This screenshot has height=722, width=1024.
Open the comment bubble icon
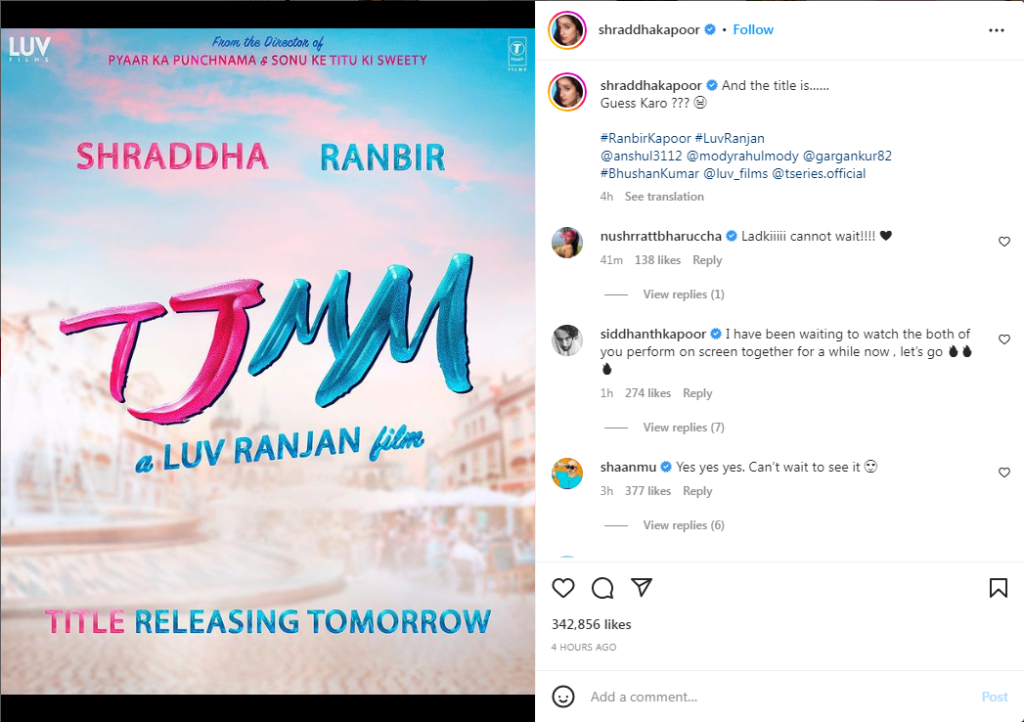[x=602, y=588]
